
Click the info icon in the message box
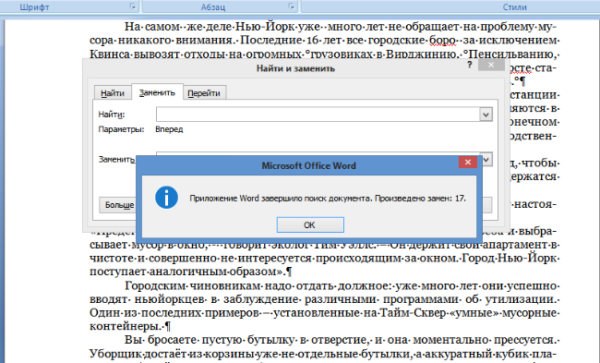pyautogui.click(x=166, y=198)
